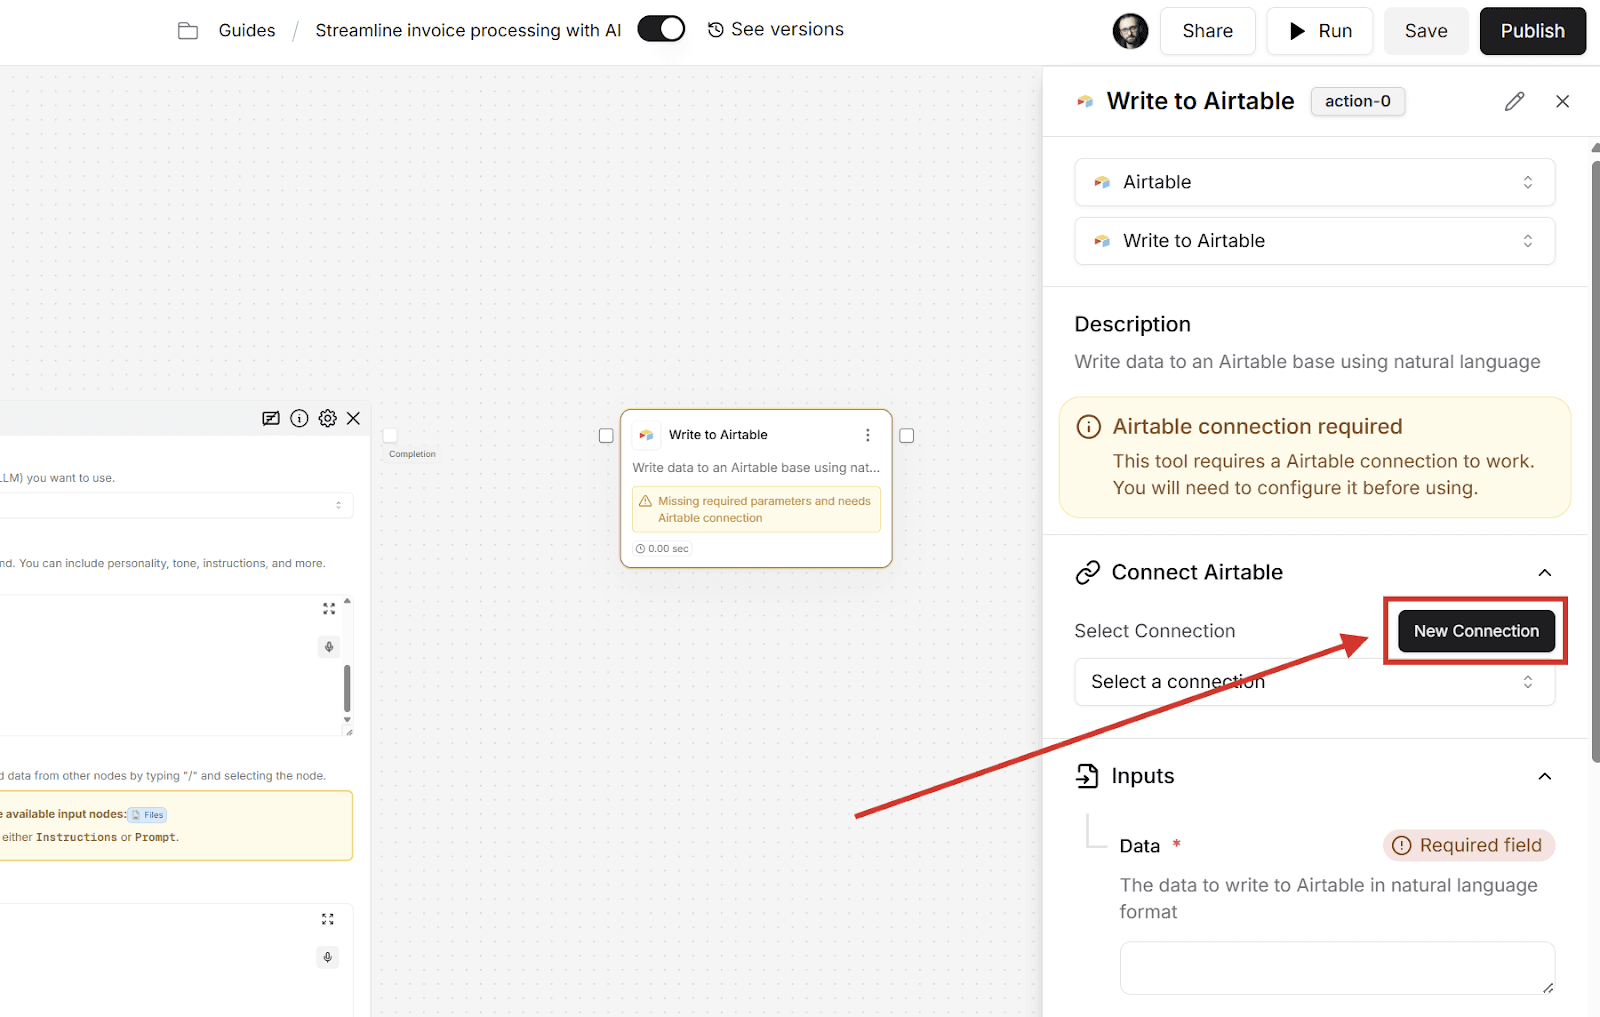Click the Required field badge
Image resolution: width=1600 pixels, height=1017 pixels.
[x=1469, y=846]
